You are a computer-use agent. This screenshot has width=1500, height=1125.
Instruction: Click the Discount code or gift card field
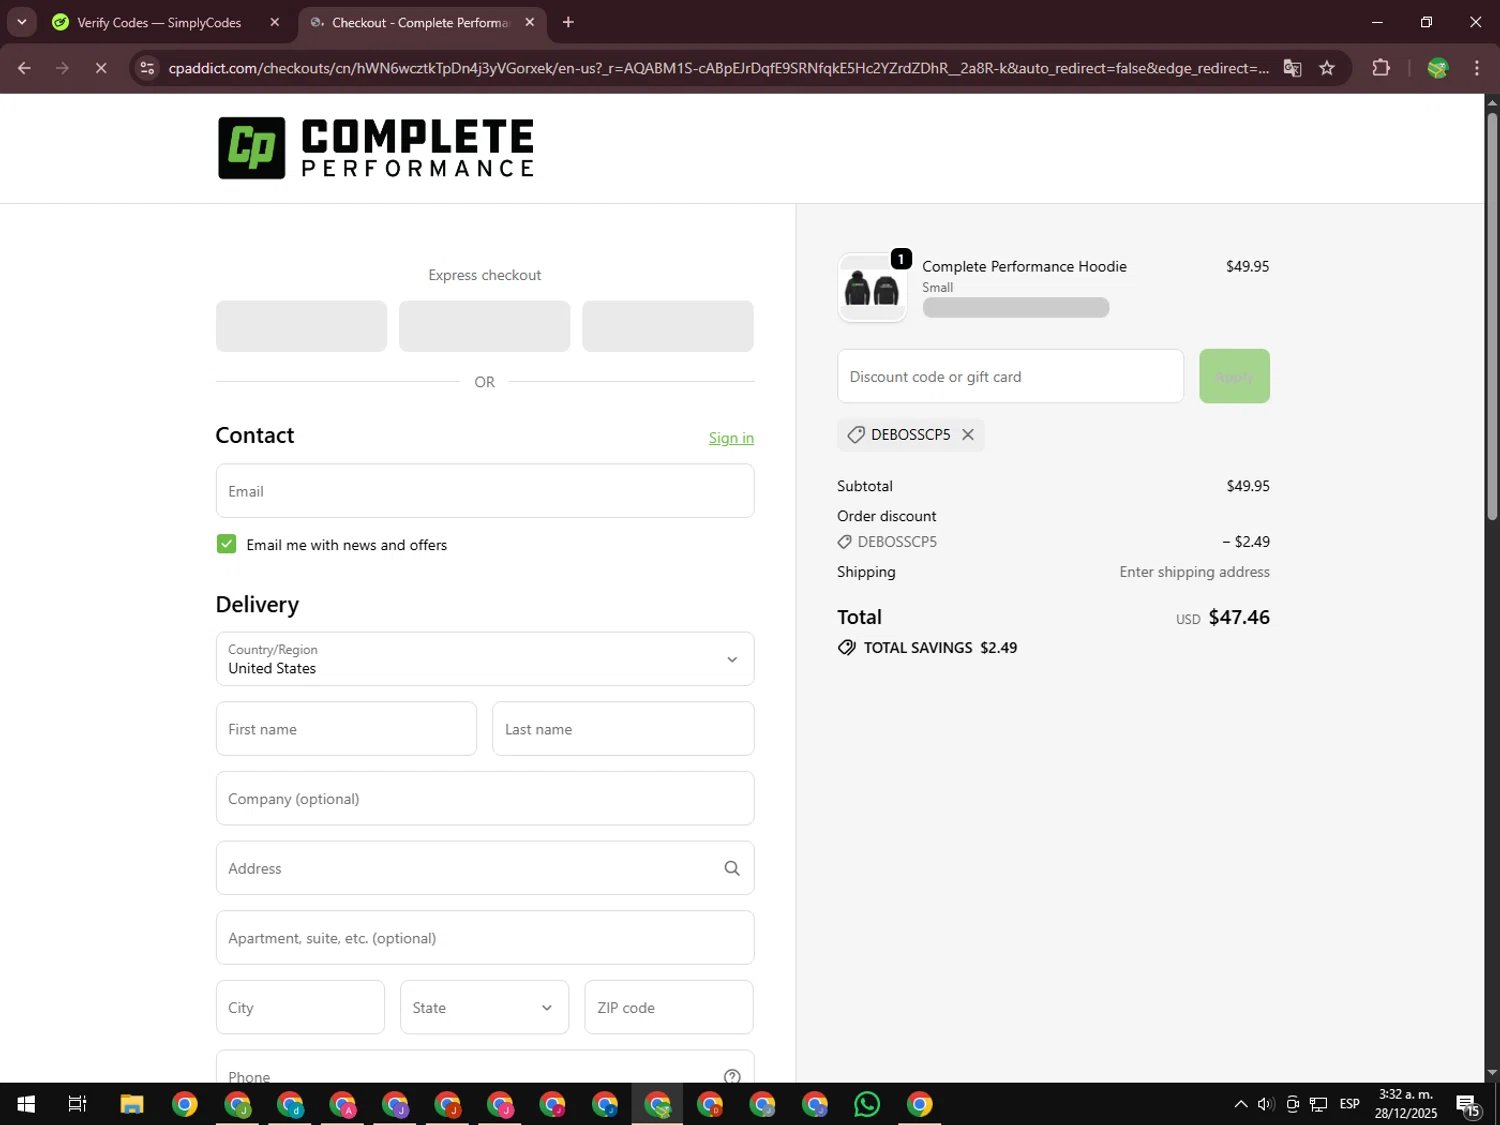(1010, 376)
